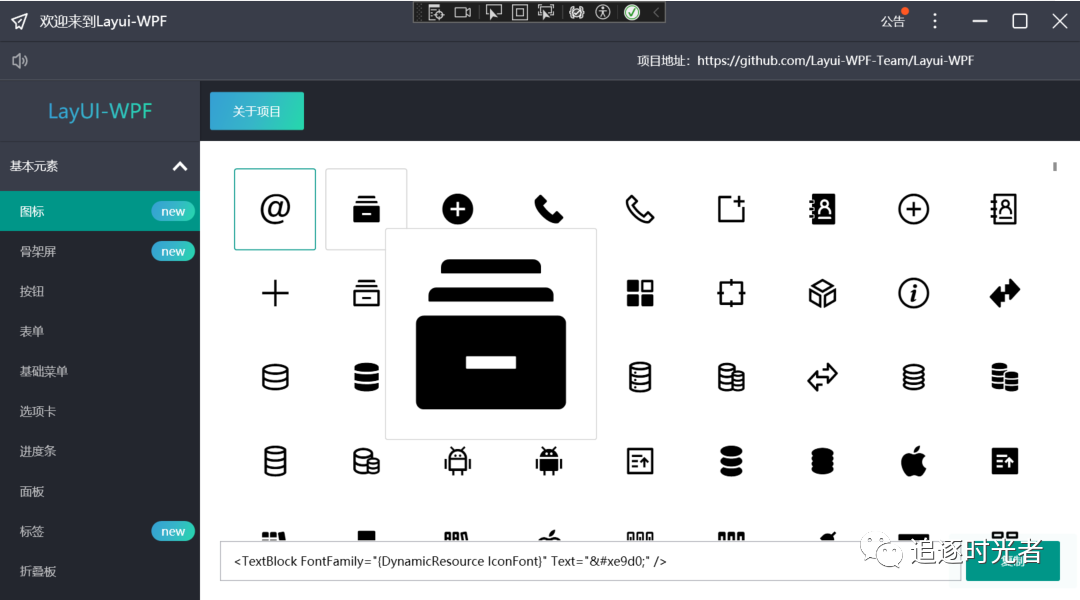Image resolution: width=1080 pixels, height=600 pixels.
Task: Open the three-dot menu in the title bar
Action: (x=934, y=20)
